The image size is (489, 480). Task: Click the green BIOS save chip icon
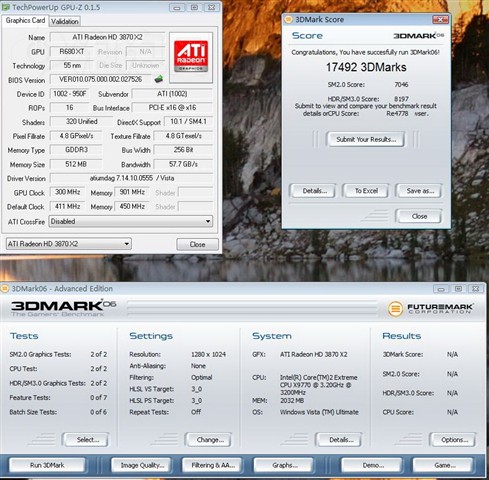point(159,79)
